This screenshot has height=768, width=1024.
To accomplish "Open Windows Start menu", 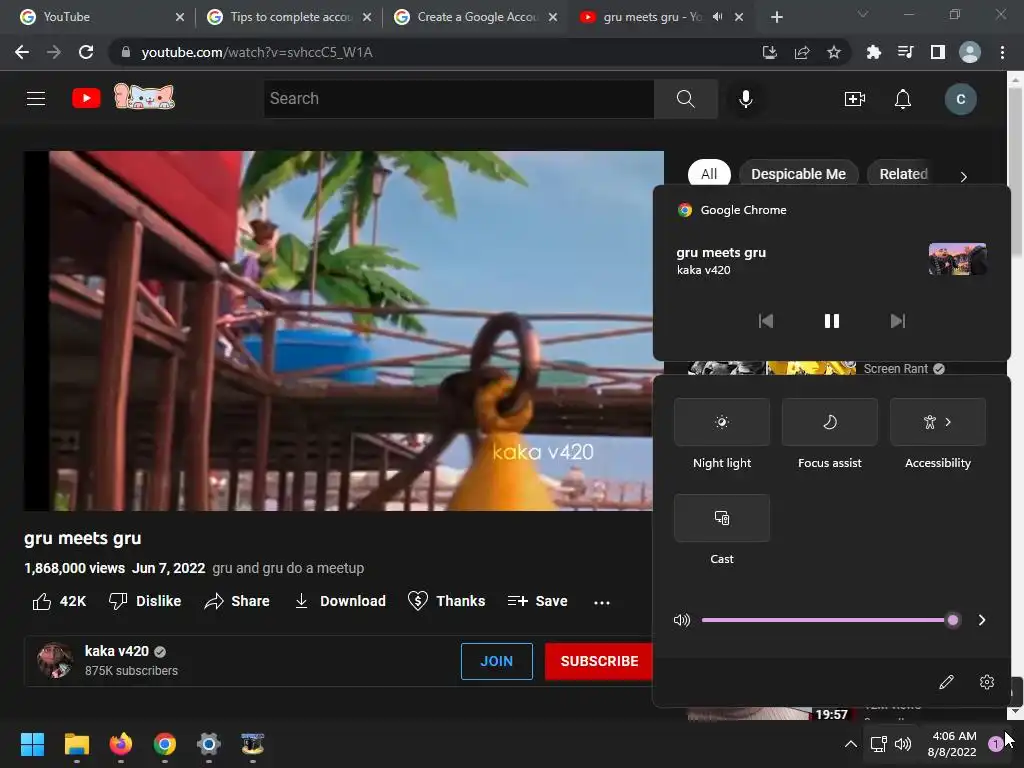I will coord(32,744).
